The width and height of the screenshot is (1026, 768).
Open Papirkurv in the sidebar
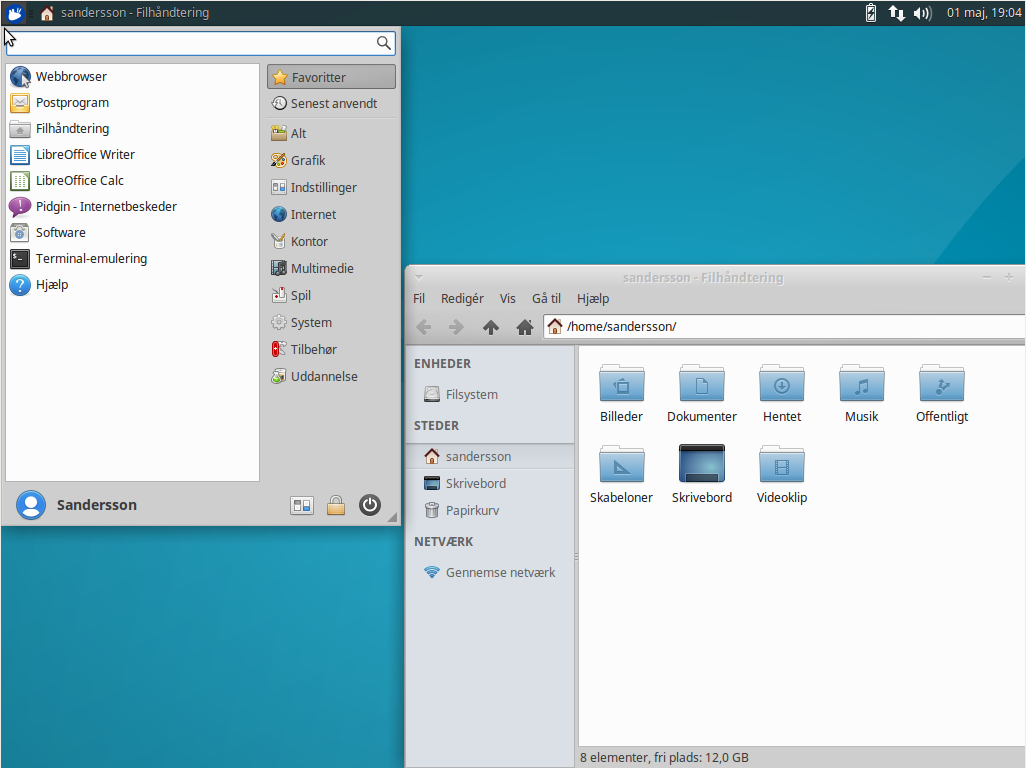490,510
